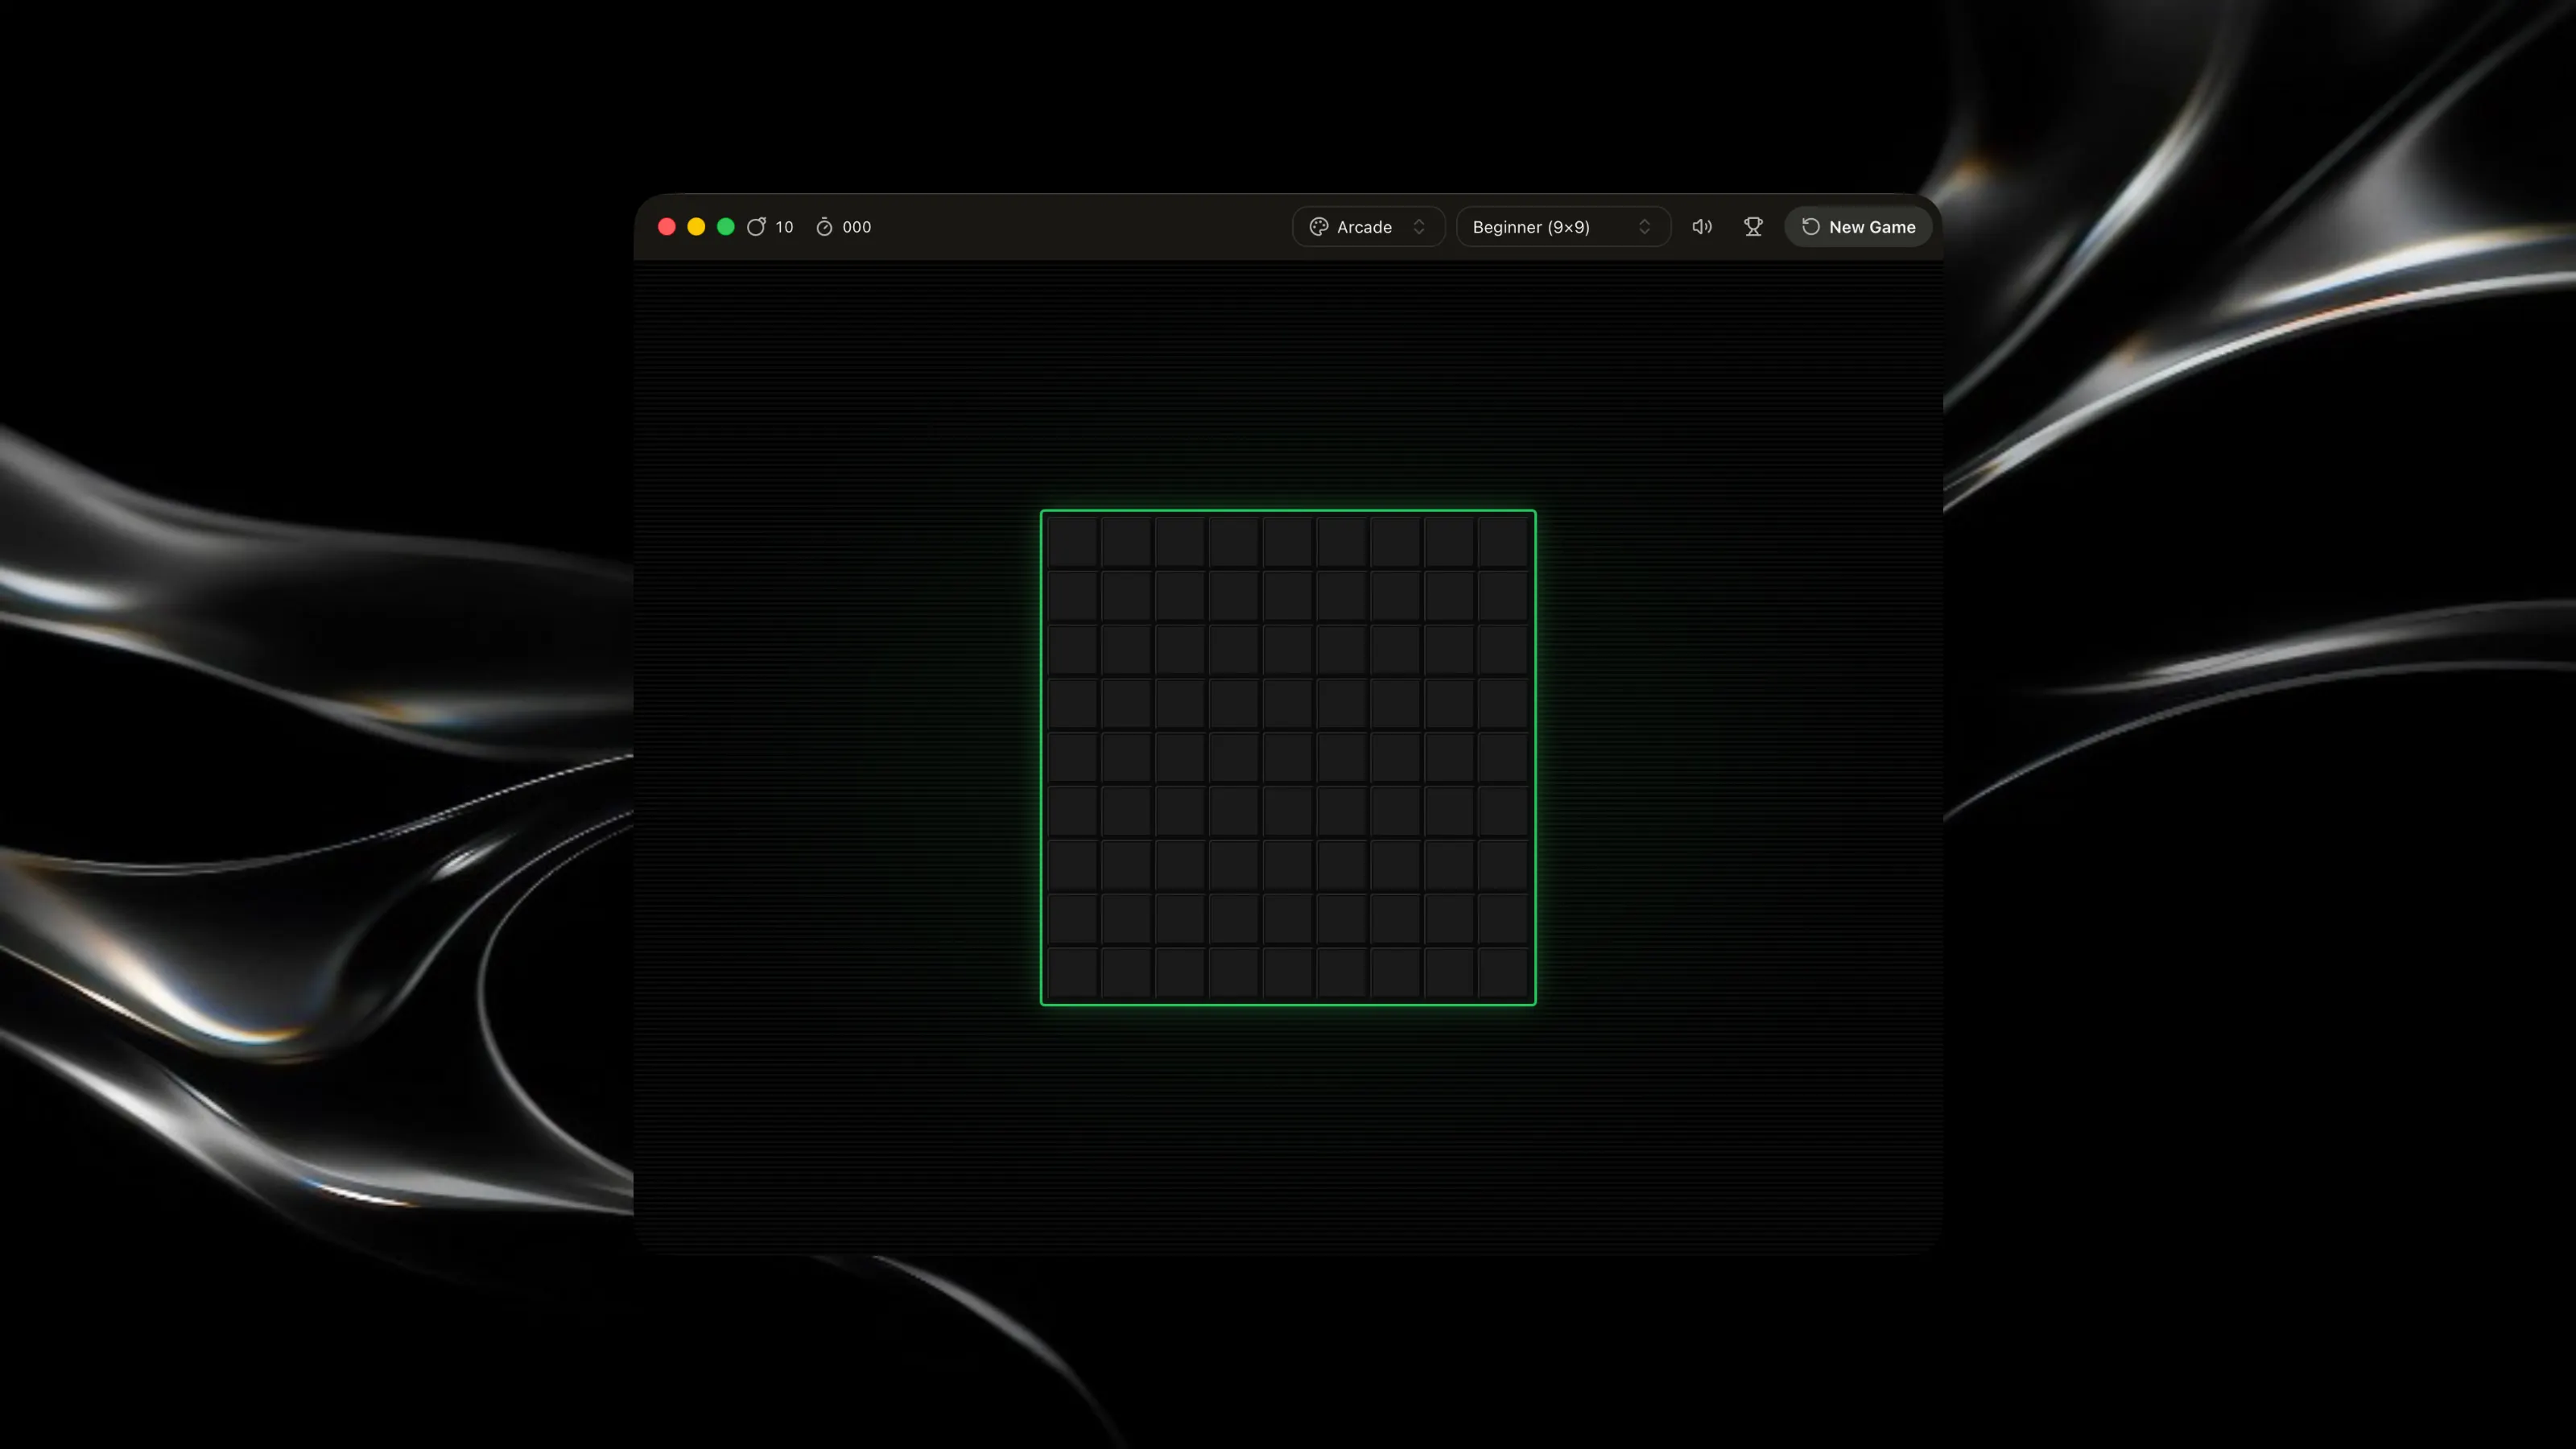Reveal the center cell of the minefield
Viewport: 2576px width, 1449px height.
coord(1288,757)
